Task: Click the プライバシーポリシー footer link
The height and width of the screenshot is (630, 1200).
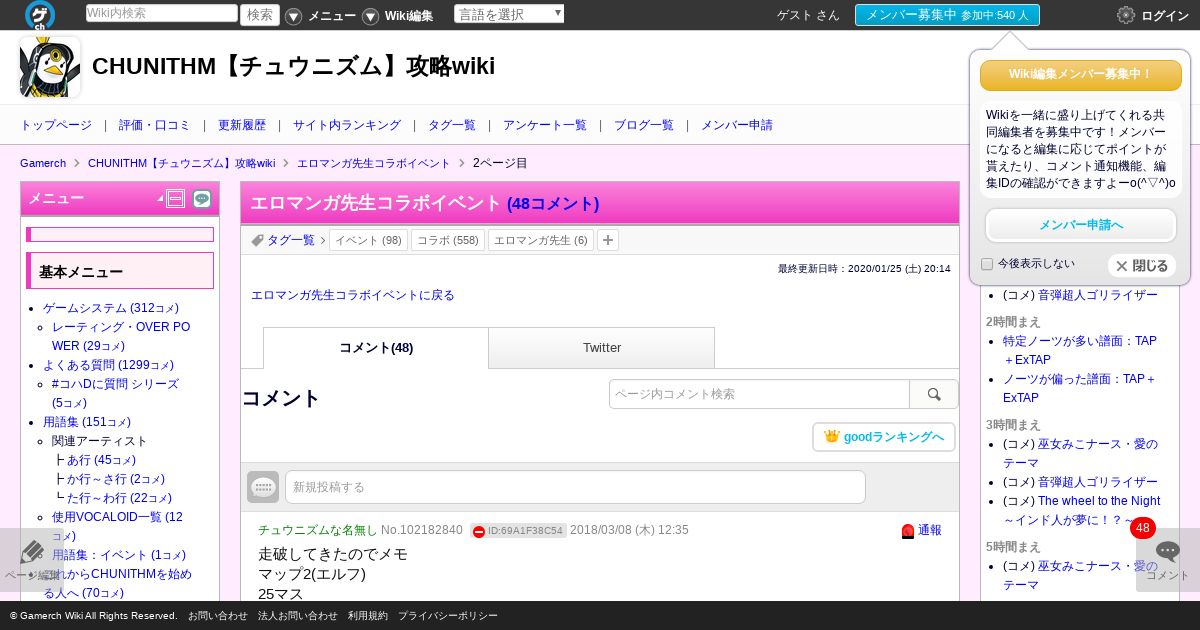Action: [x=448, y=616]
